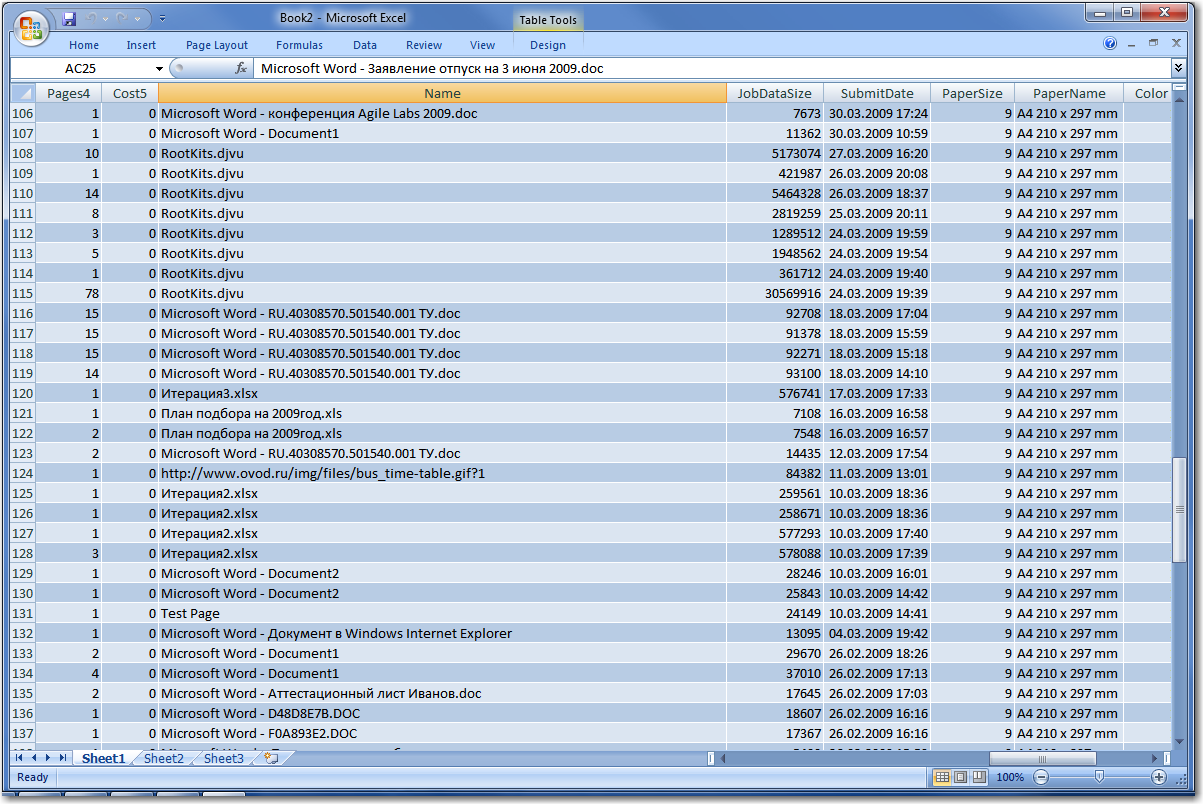Select the Pages4 column header
Viewport: 1203px width, 804px height.
(69, 93)
